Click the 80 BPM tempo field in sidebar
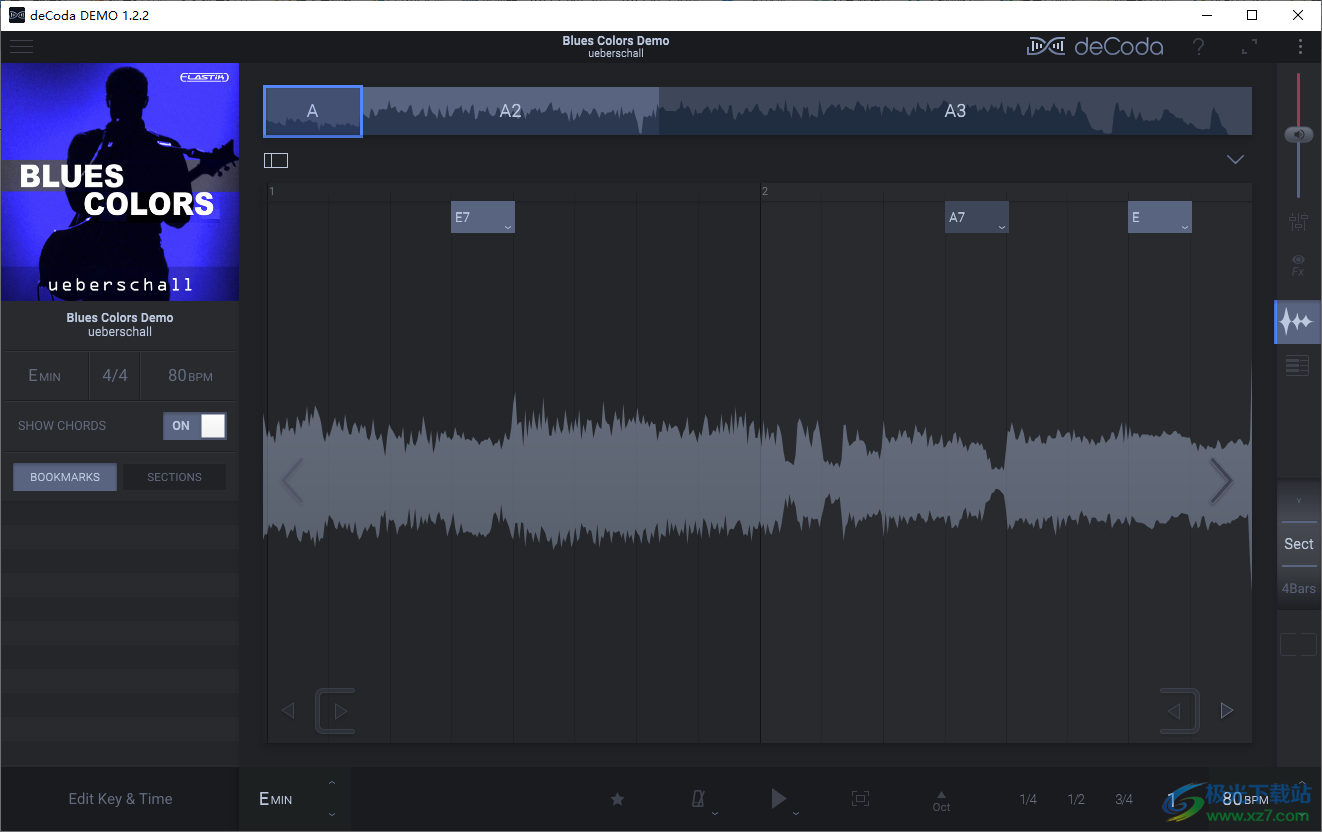The image size is (1322, 832). coord(190,376)
